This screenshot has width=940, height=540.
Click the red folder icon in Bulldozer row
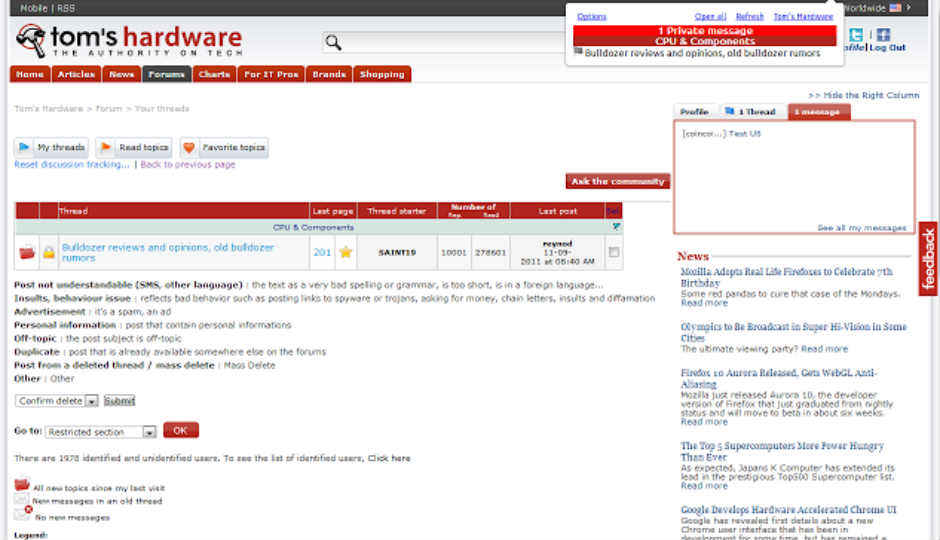(x=27, y=252)
